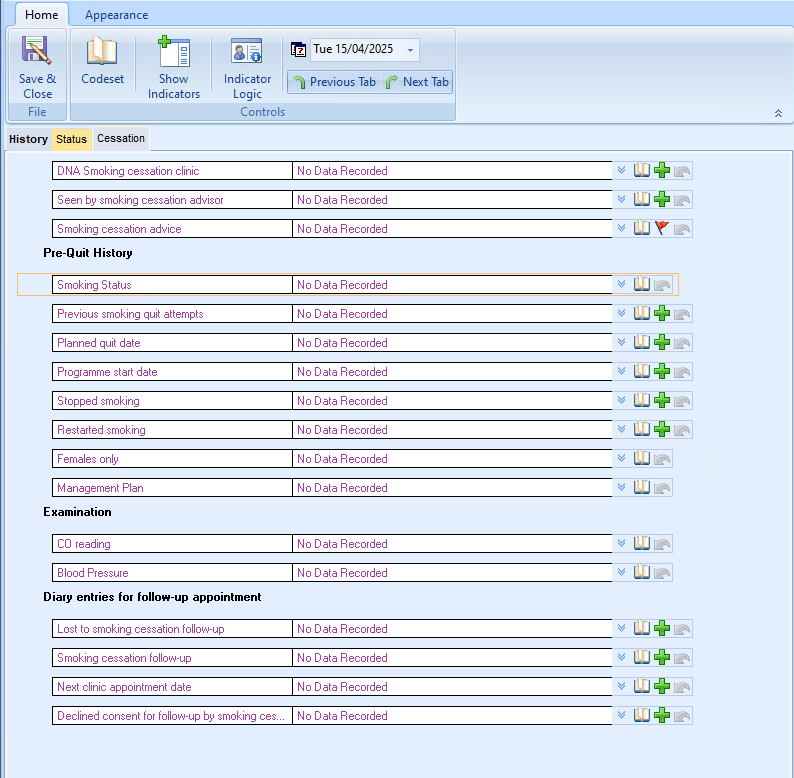This screenshot has height=778, width=794.
Task: Open codeset book for Smoking Status
Action: 642,284
